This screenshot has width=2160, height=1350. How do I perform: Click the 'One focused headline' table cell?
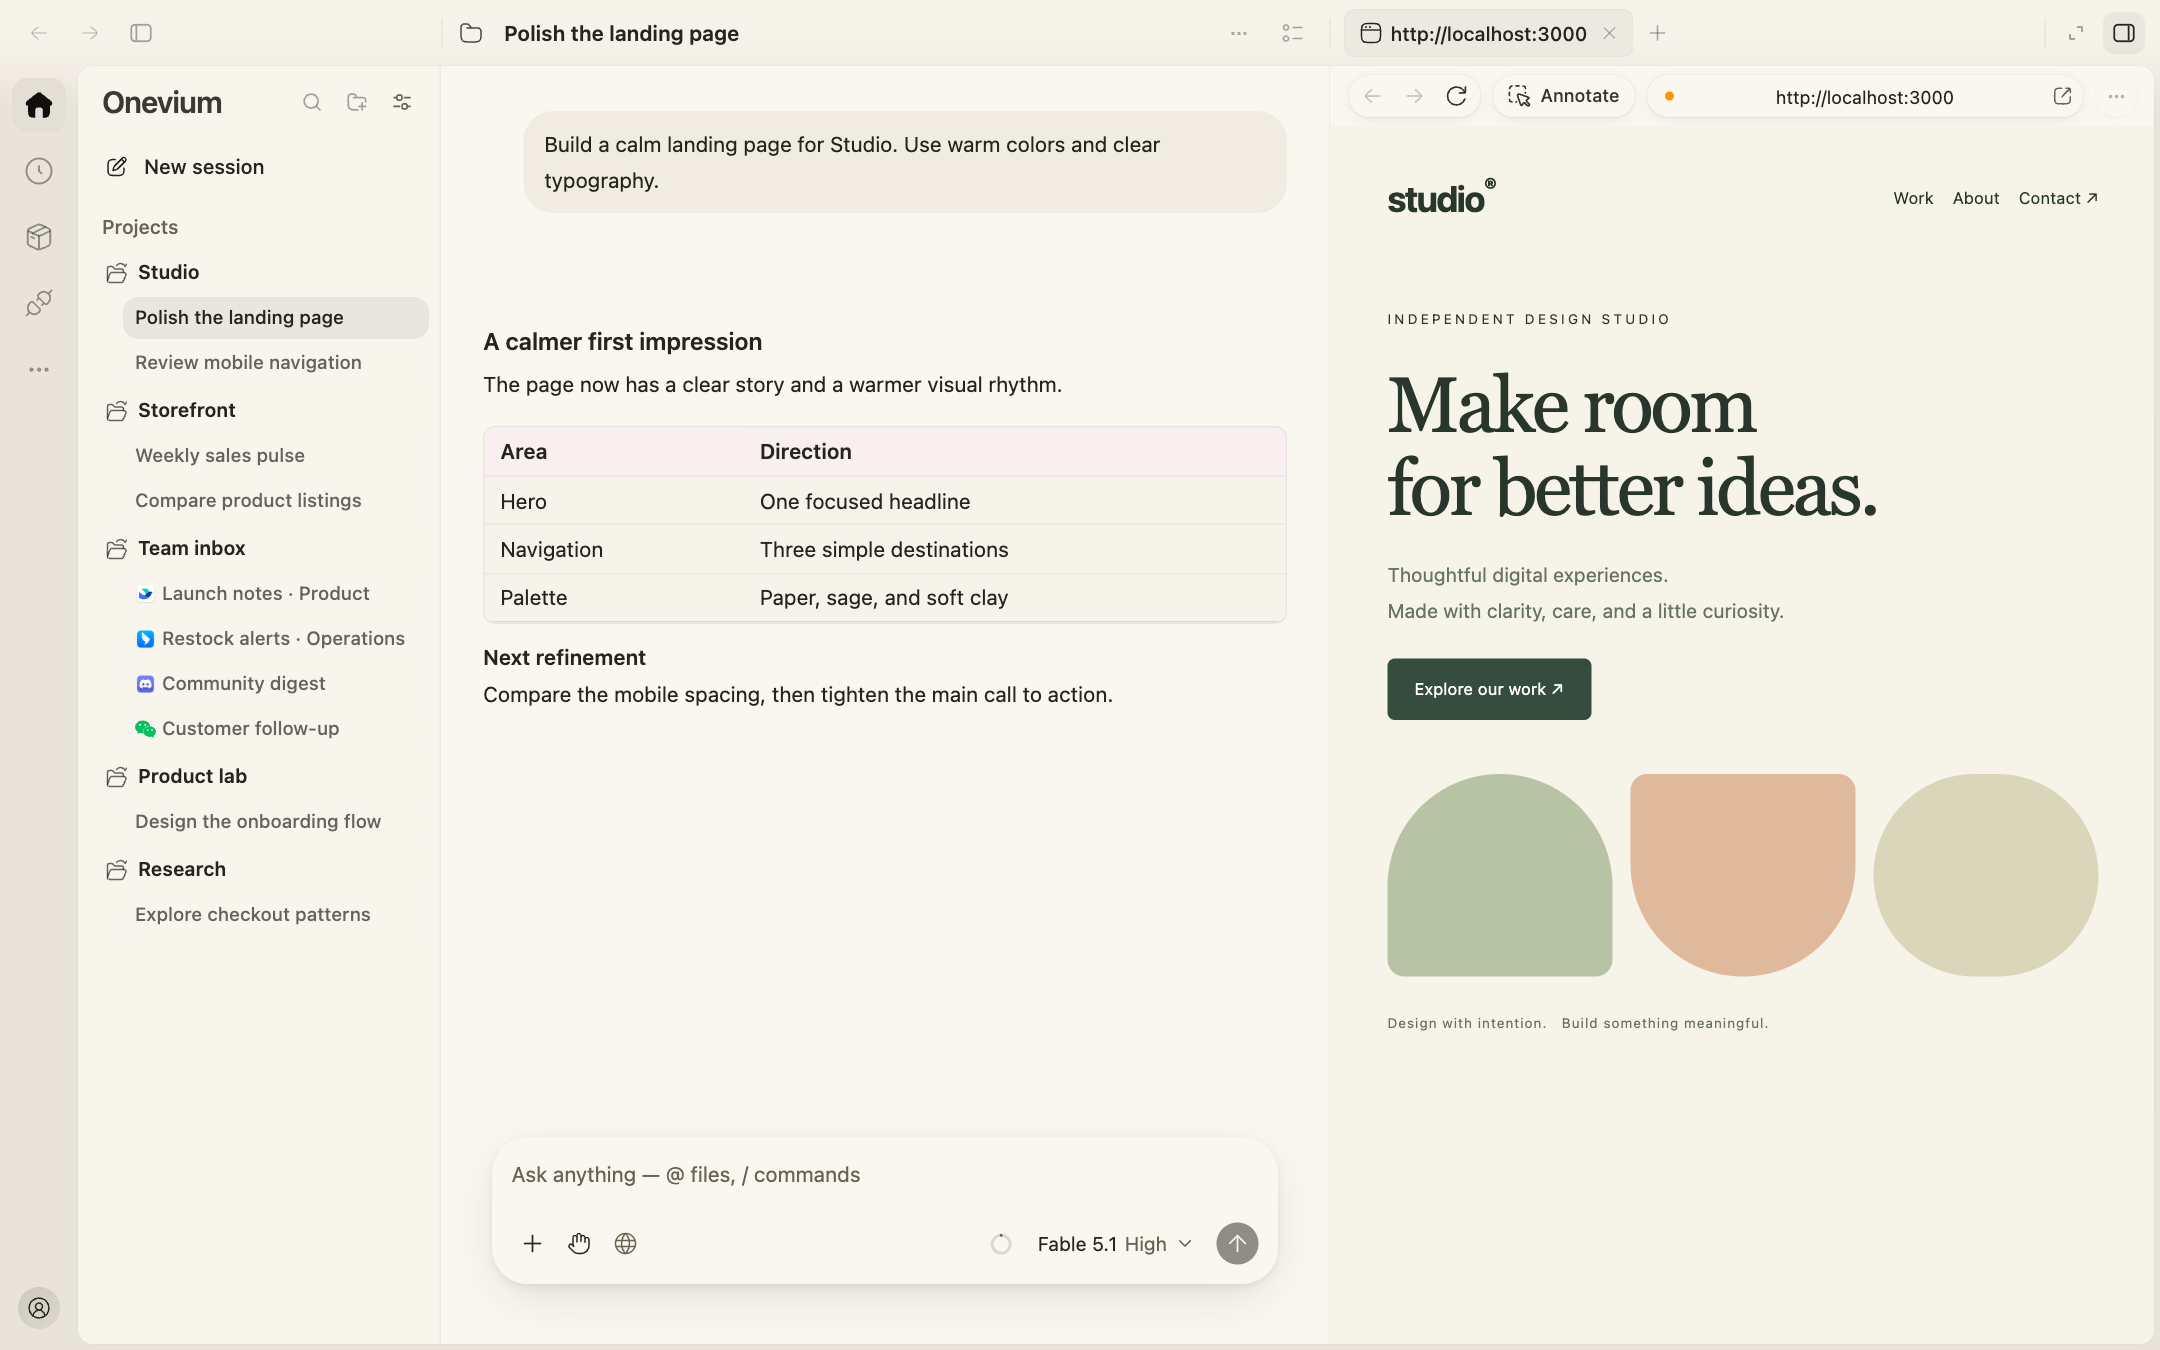[1014, 501]
